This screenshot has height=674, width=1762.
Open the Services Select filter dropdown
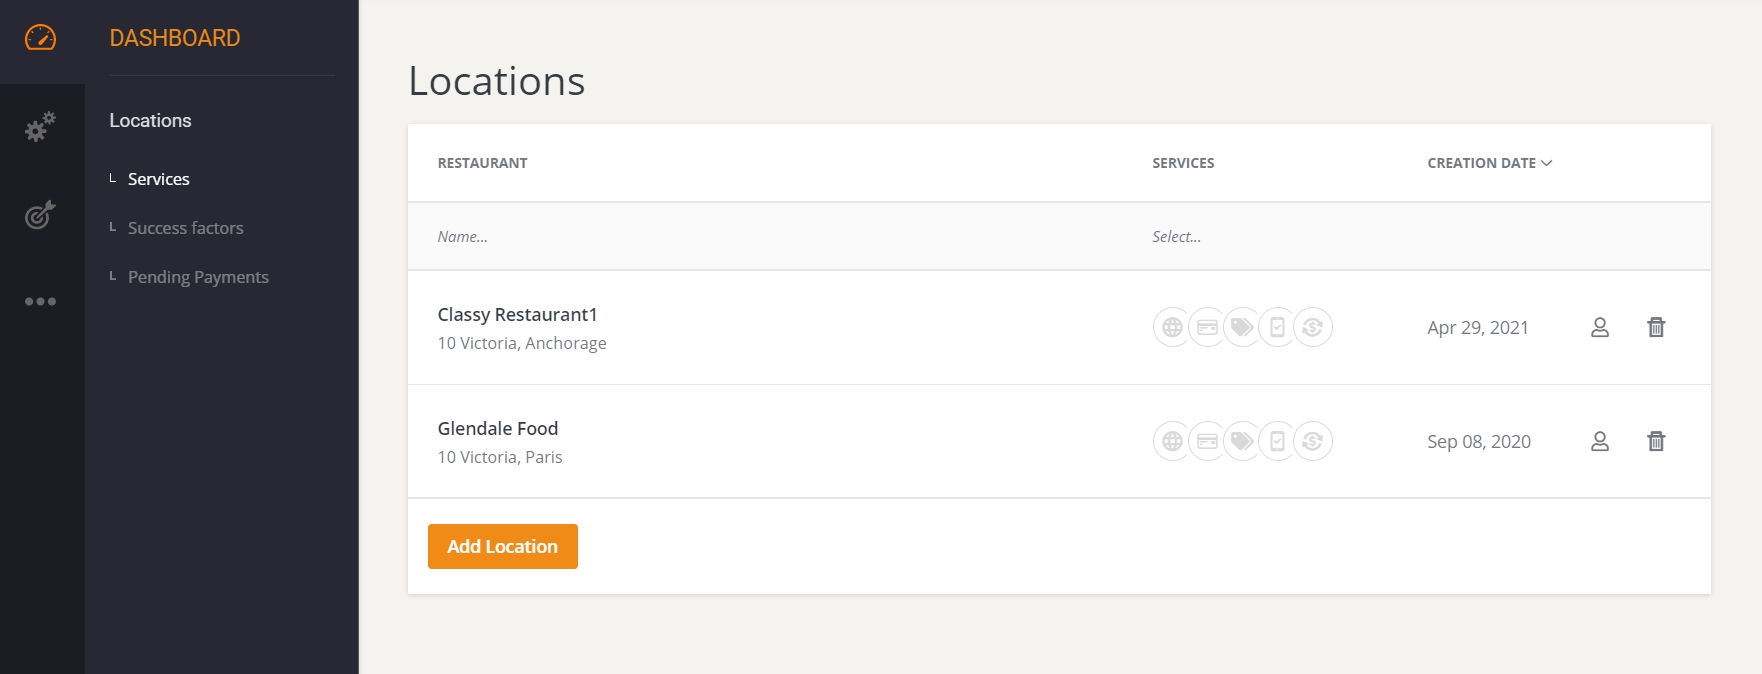coord(1176,237)
